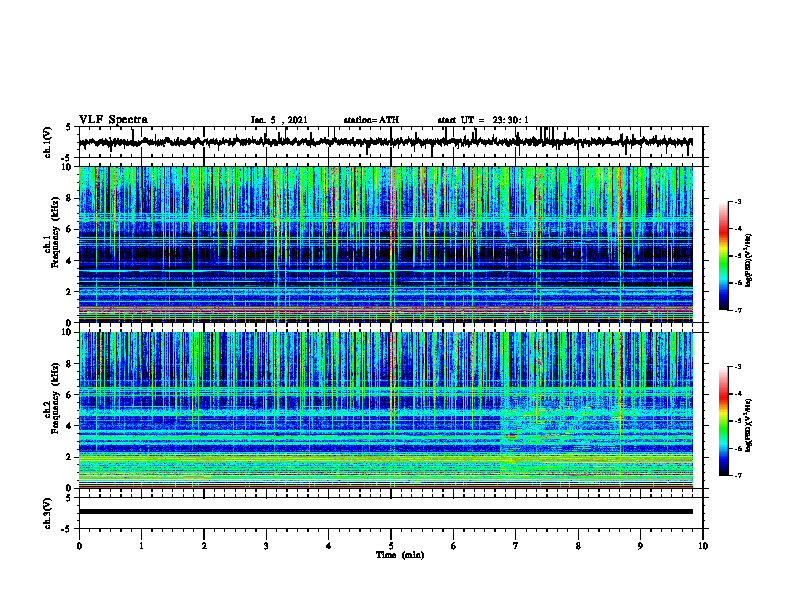
Task: Select the "Jan. 5, 2021" date label
Action: click(x=279, y=120)
